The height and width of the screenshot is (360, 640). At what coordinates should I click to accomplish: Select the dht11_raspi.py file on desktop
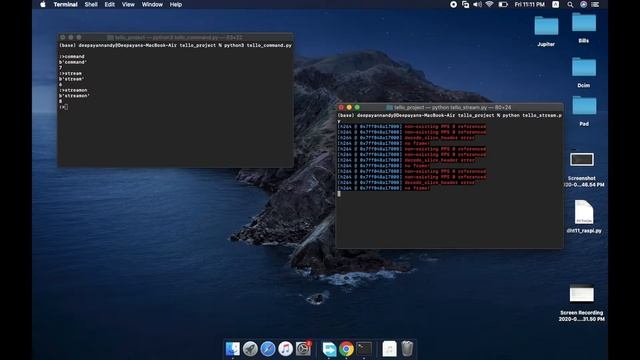point(584,212)
